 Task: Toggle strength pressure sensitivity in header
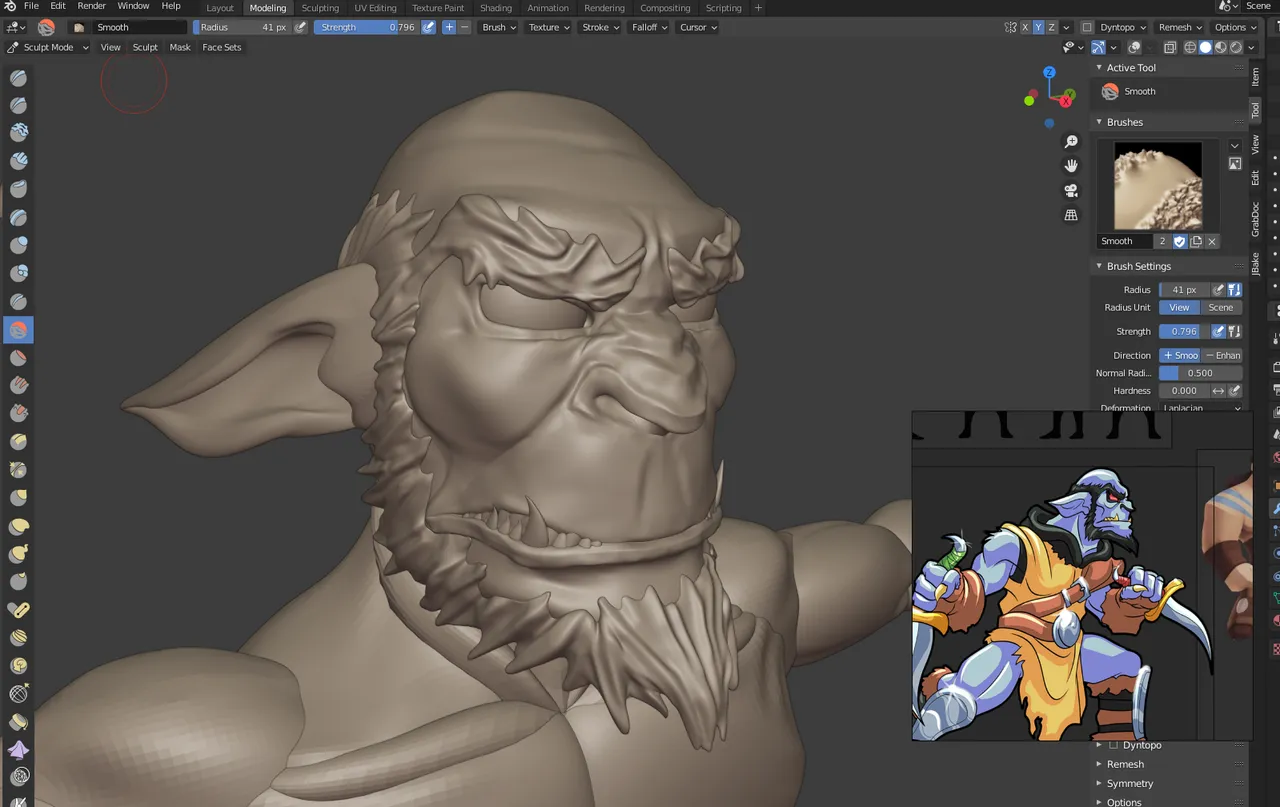(x=429, y=27)
